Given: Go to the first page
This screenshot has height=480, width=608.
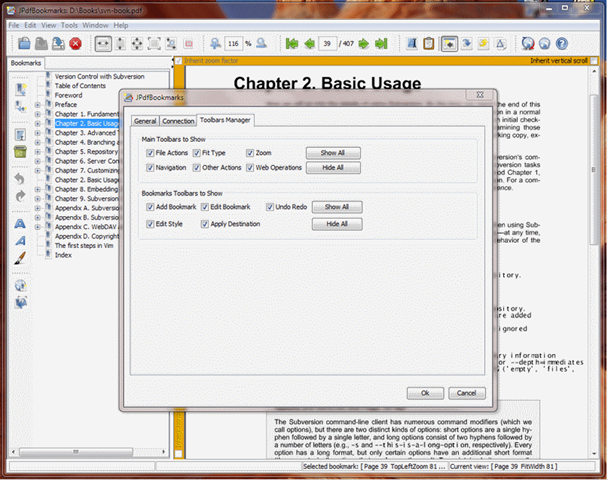Looking at the screenshot, I should [x=291, y=44].
